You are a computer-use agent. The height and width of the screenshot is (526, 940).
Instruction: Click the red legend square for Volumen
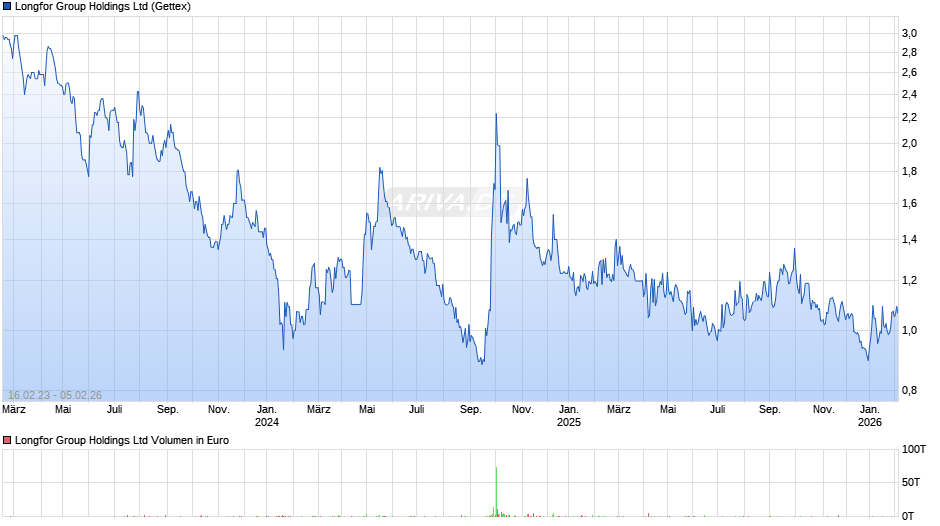[7, 440]
